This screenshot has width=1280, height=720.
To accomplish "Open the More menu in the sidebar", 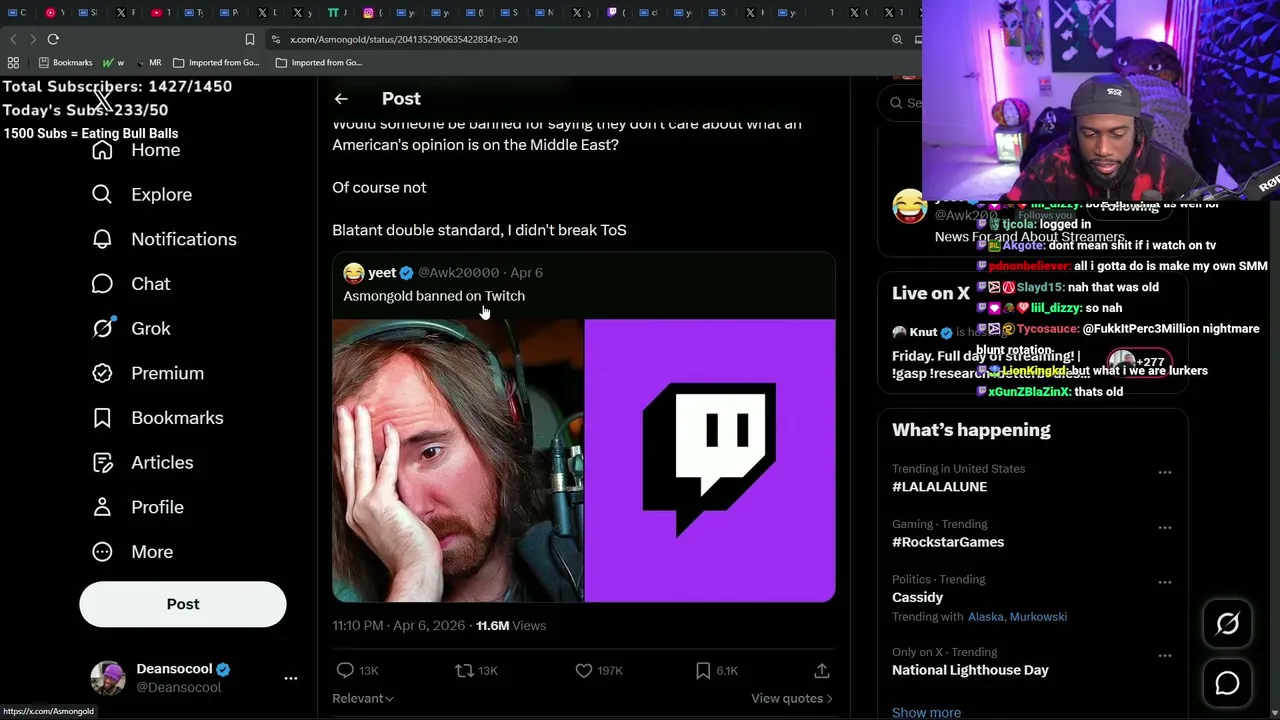I will pyautogui.click(x=132, y=552).
